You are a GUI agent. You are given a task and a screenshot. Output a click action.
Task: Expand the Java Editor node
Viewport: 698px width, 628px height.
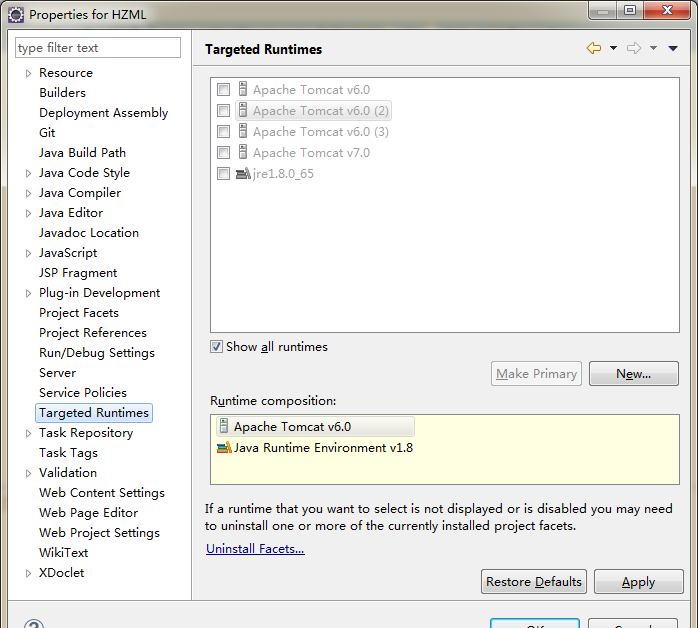coord(28,213)
